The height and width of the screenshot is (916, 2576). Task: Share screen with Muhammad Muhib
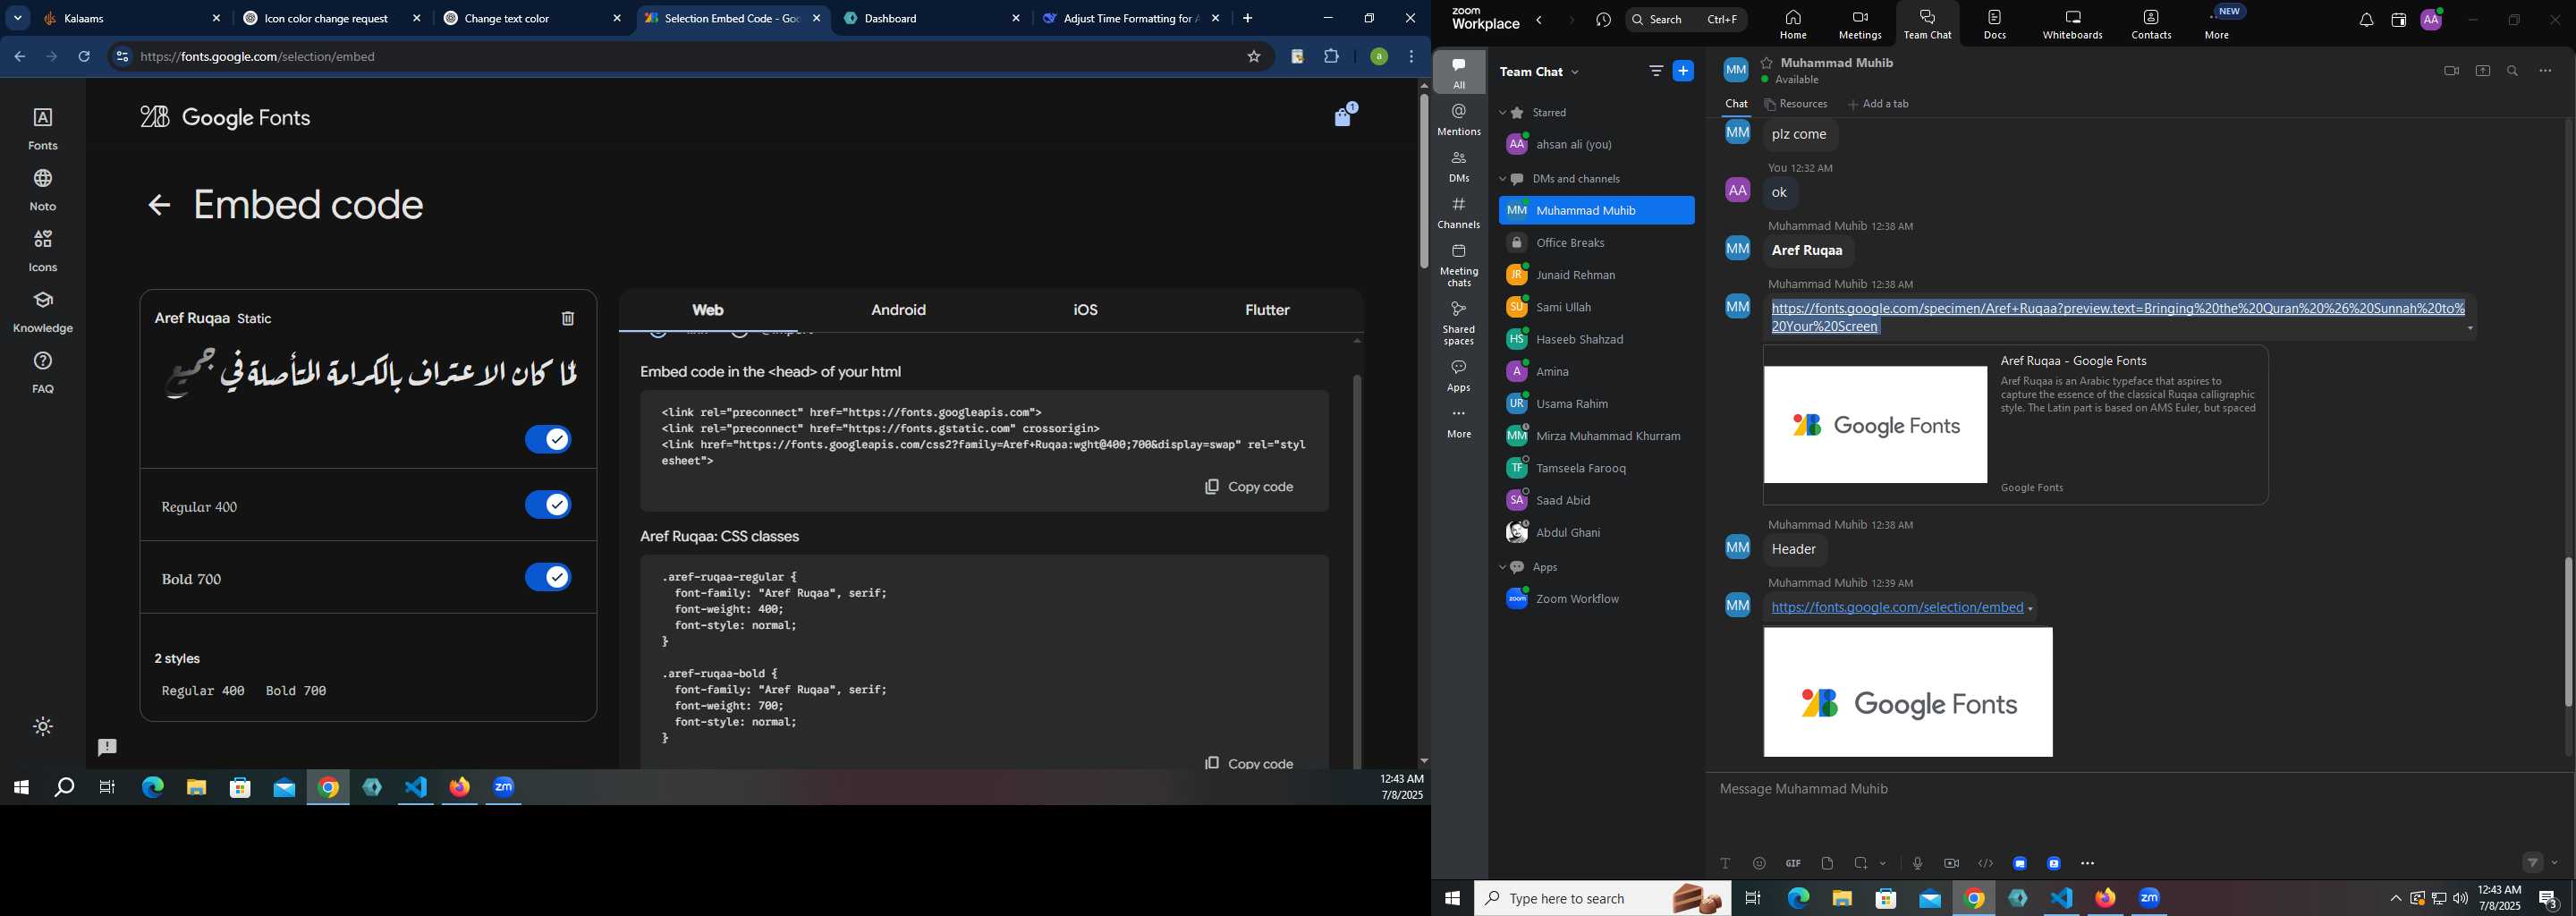2483,71
